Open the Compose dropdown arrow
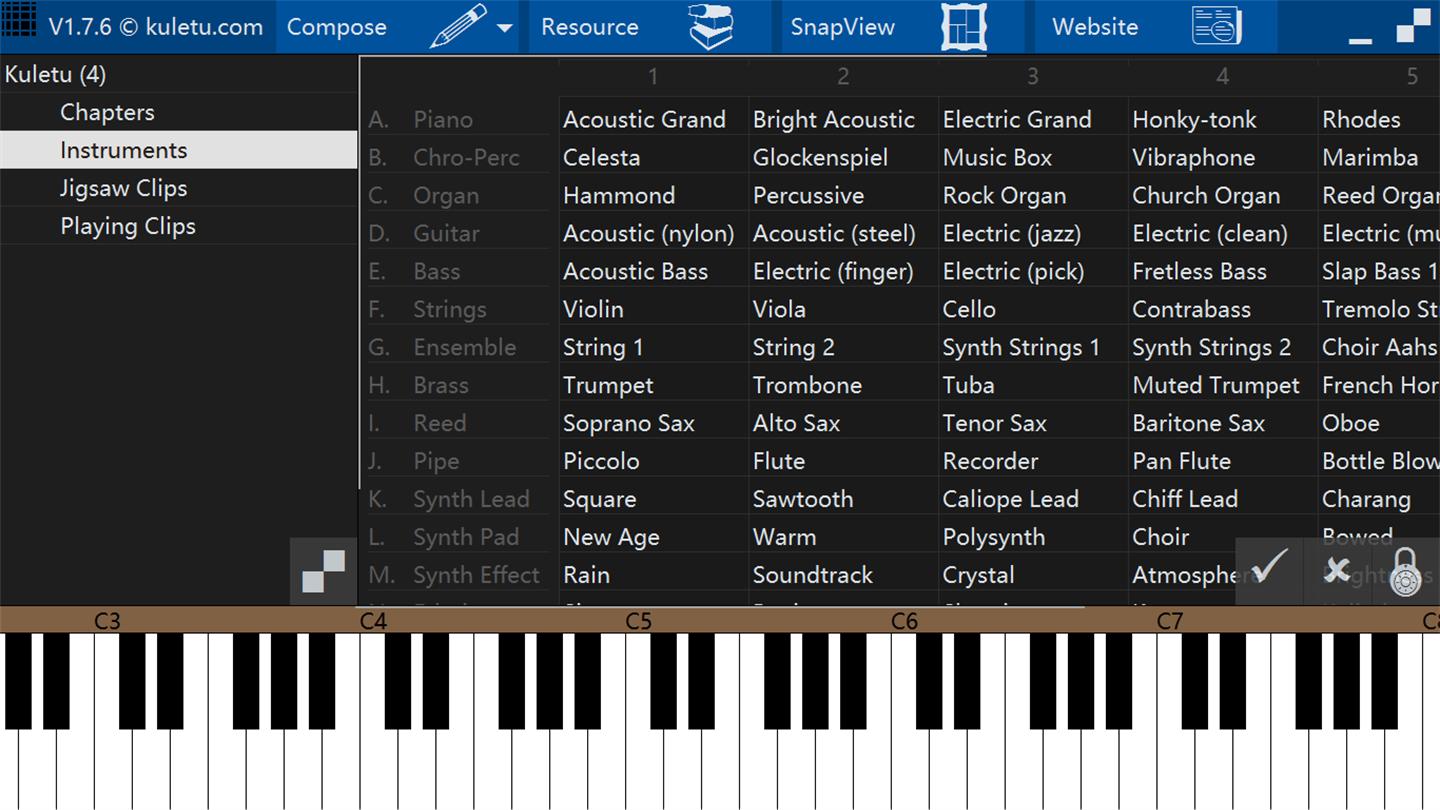Viewport: 1440px width, 810px height. [505, 28]
